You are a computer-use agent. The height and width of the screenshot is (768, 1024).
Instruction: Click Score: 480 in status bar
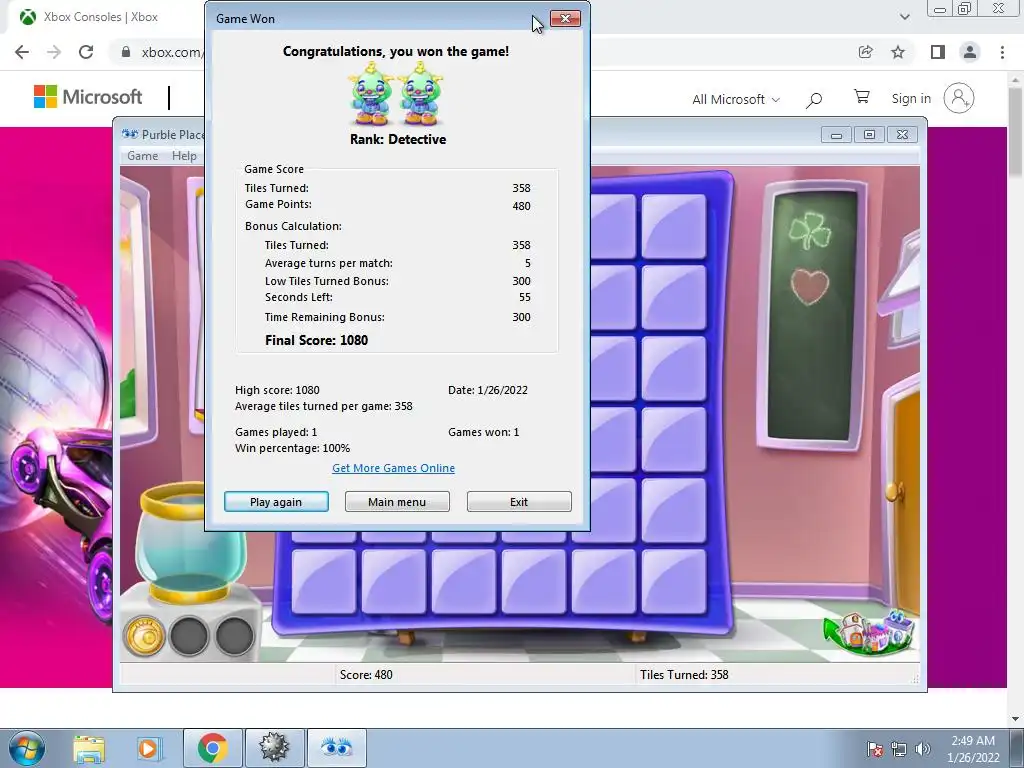(x=366, y=675)
